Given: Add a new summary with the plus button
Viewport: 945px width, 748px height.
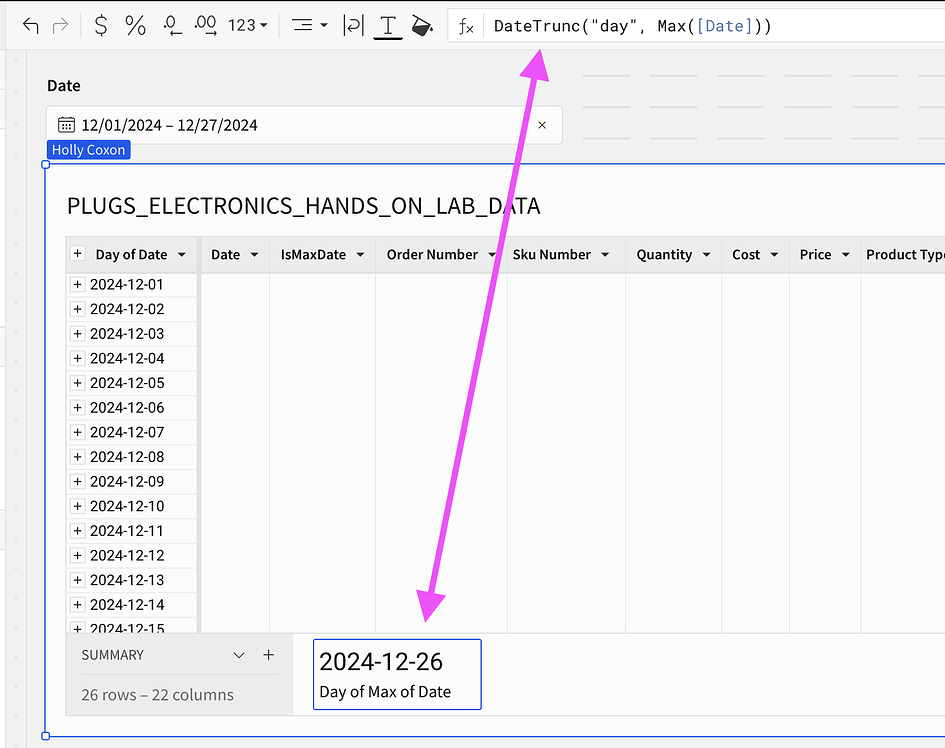Looking at the screenshot, I should tap(268, 655).
